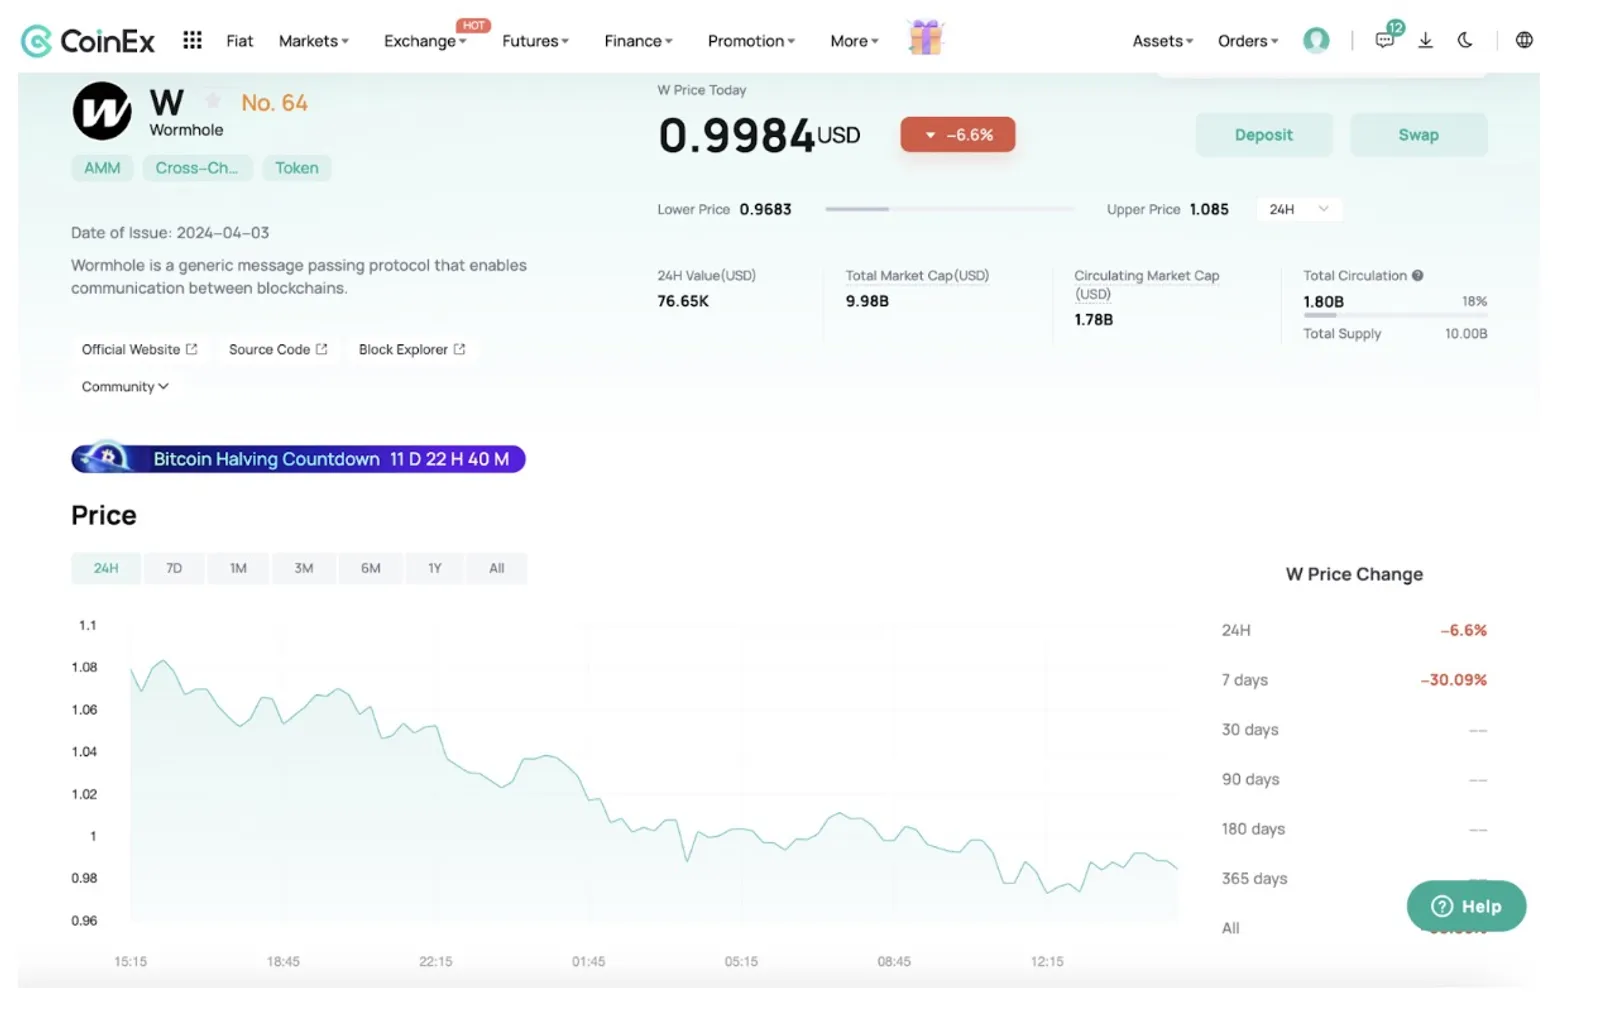Expand the More dropdown menu
Image resolution: width=1600 pixels, height=1014 pixels.
click(x=854, y=41)
